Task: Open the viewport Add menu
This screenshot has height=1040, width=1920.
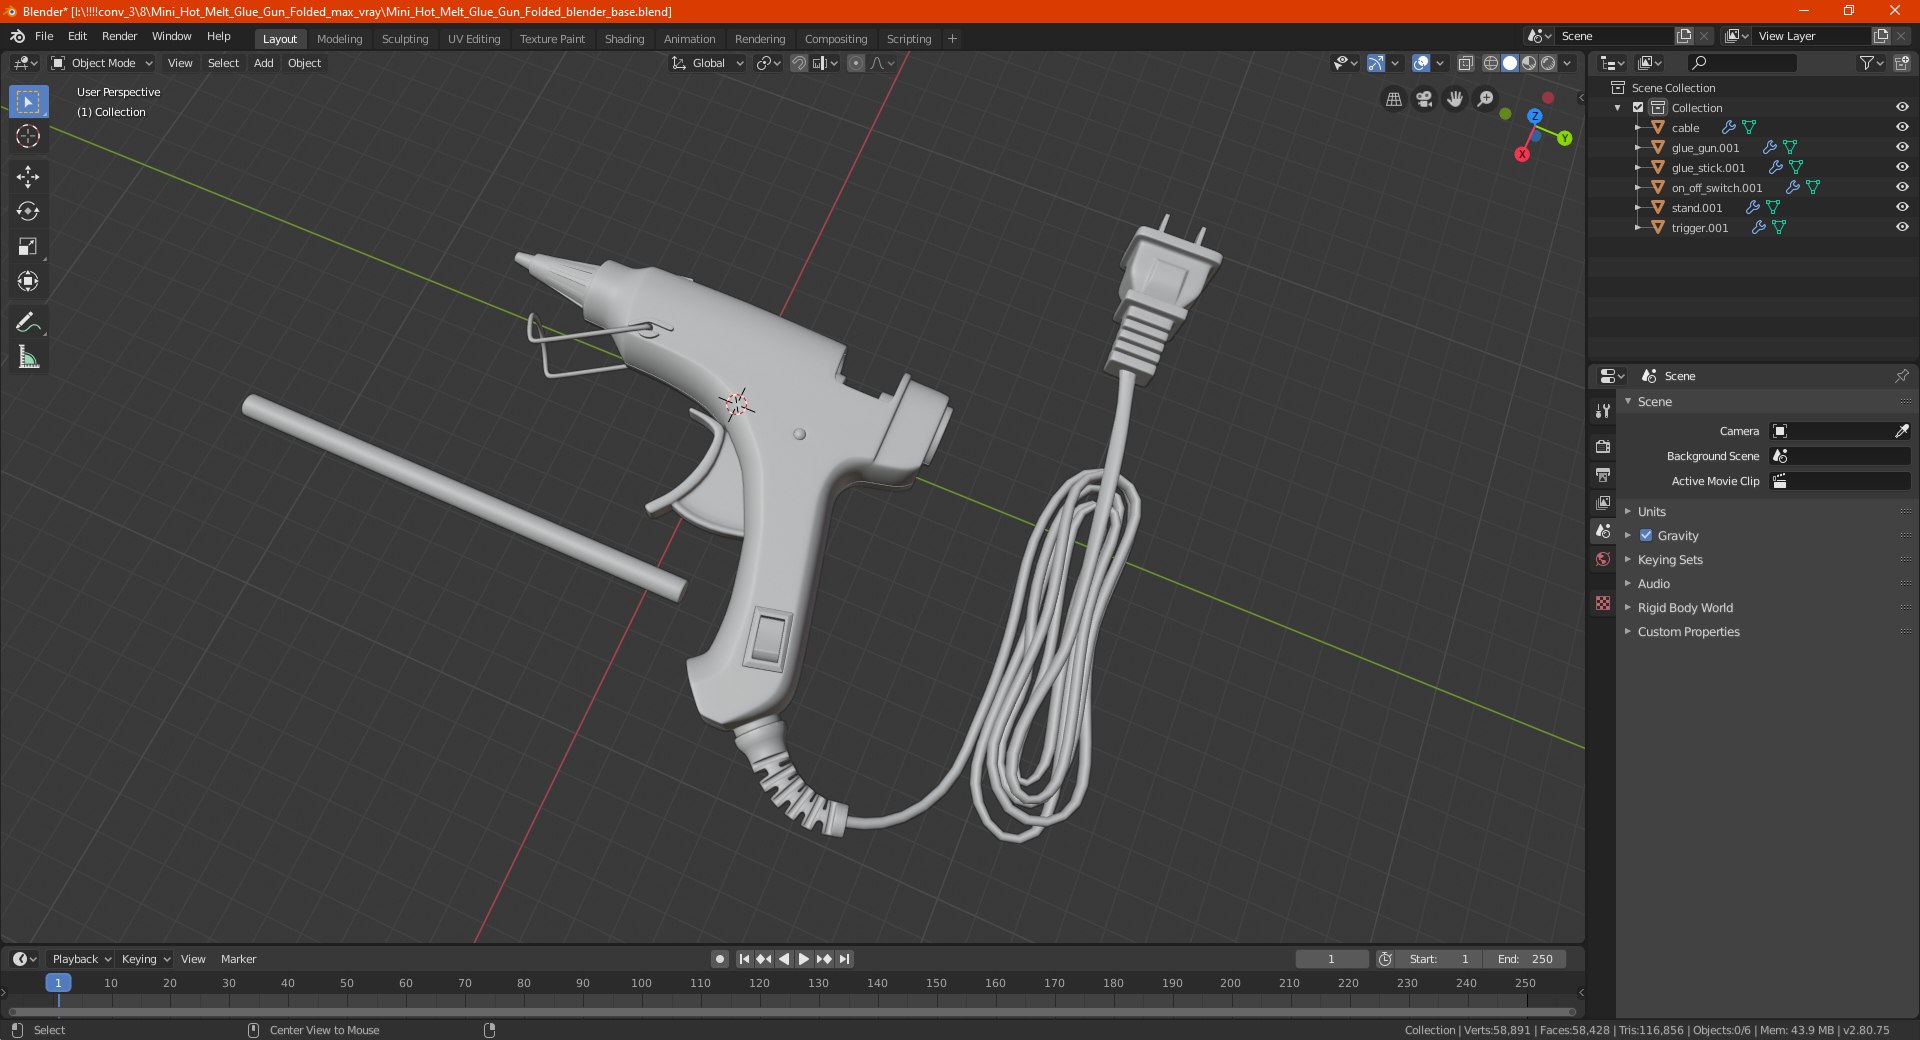Action: pyautogui.click(x=263, y=63)
